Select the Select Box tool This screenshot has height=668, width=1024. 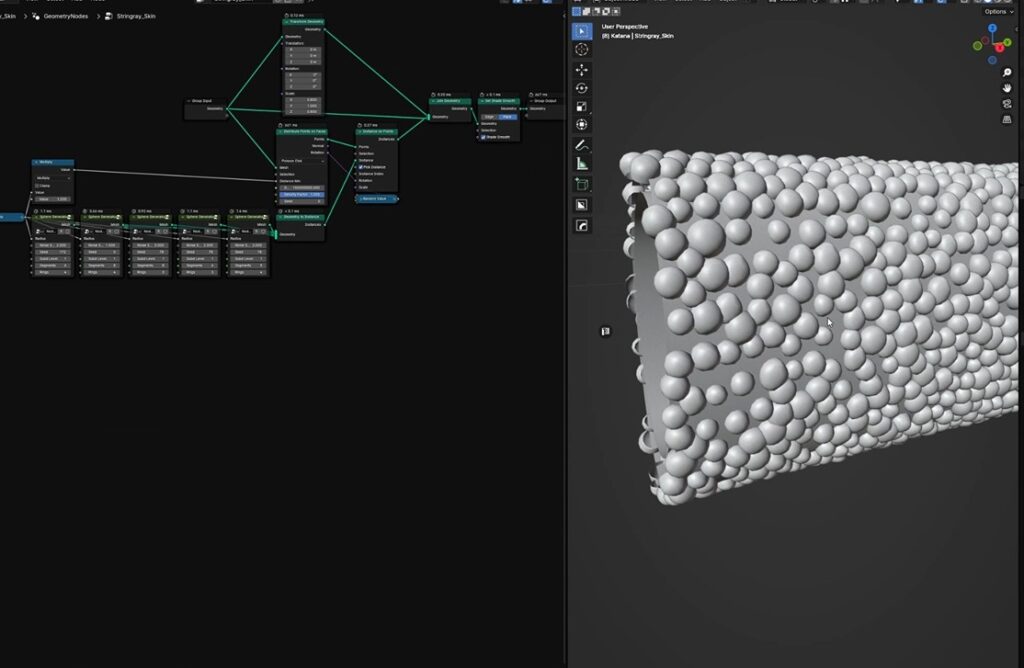click(x=582, y=31)
